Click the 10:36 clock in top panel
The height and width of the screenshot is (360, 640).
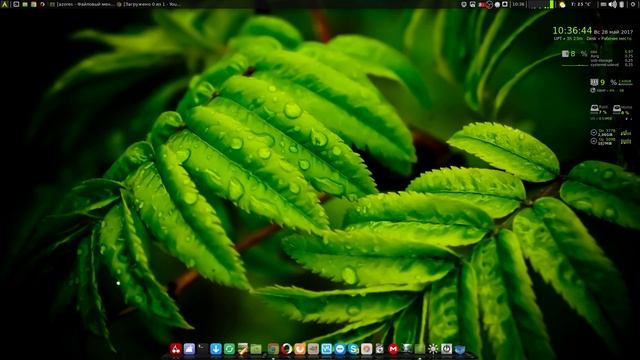point(518,4)
